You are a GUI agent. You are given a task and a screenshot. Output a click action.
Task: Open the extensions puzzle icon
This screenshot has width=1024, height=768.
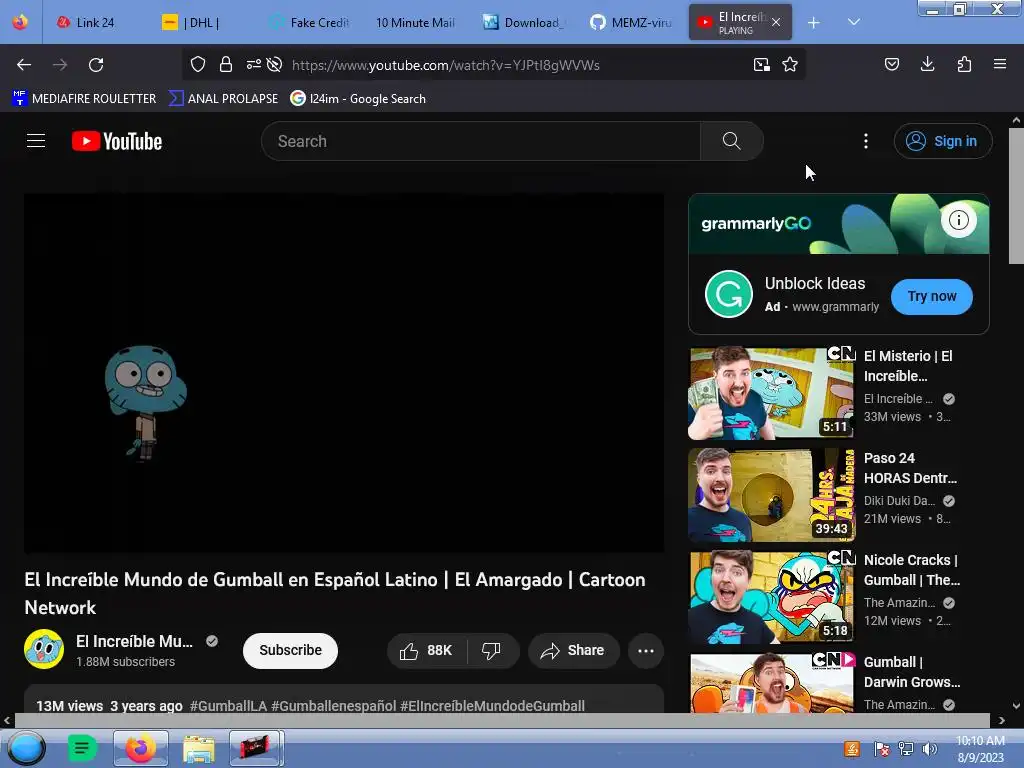pos(965,64)
